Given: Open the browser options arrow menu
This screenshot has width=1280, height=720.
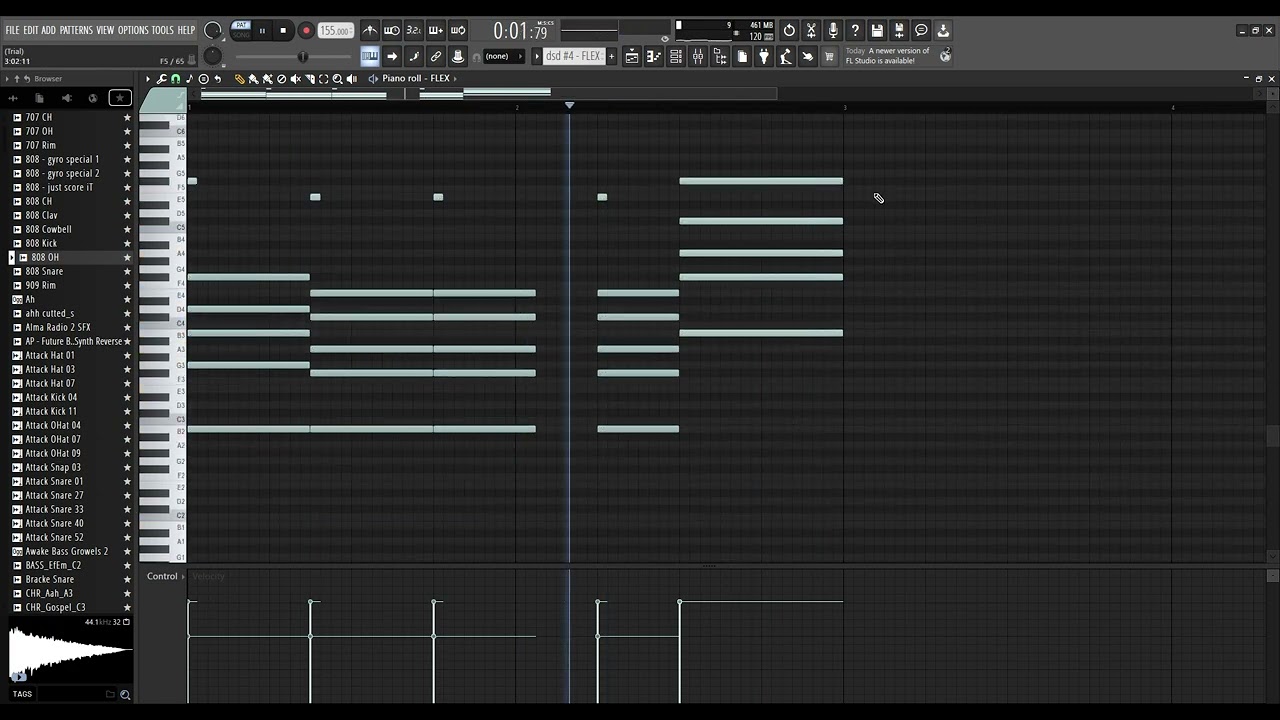Looking at the screenshot, I should (x=8, y=79).
